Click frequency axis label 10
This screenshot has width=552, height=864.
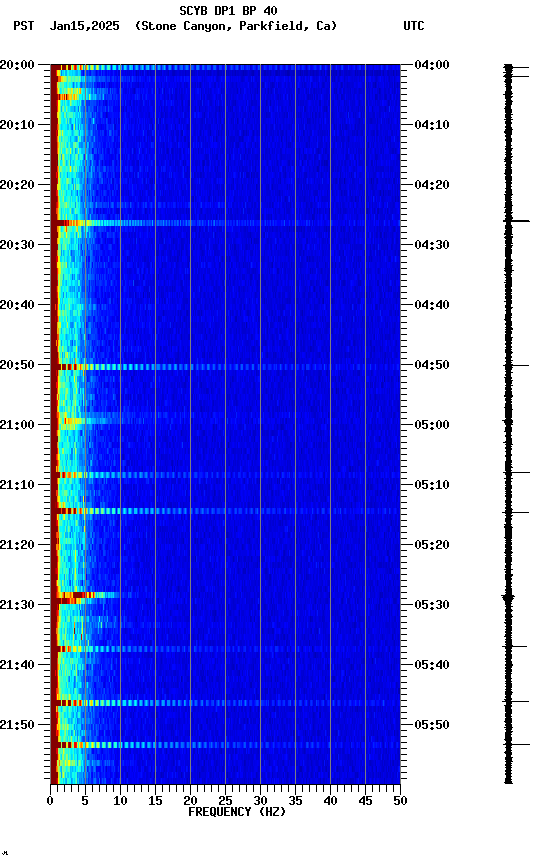[x=120, y=801]
